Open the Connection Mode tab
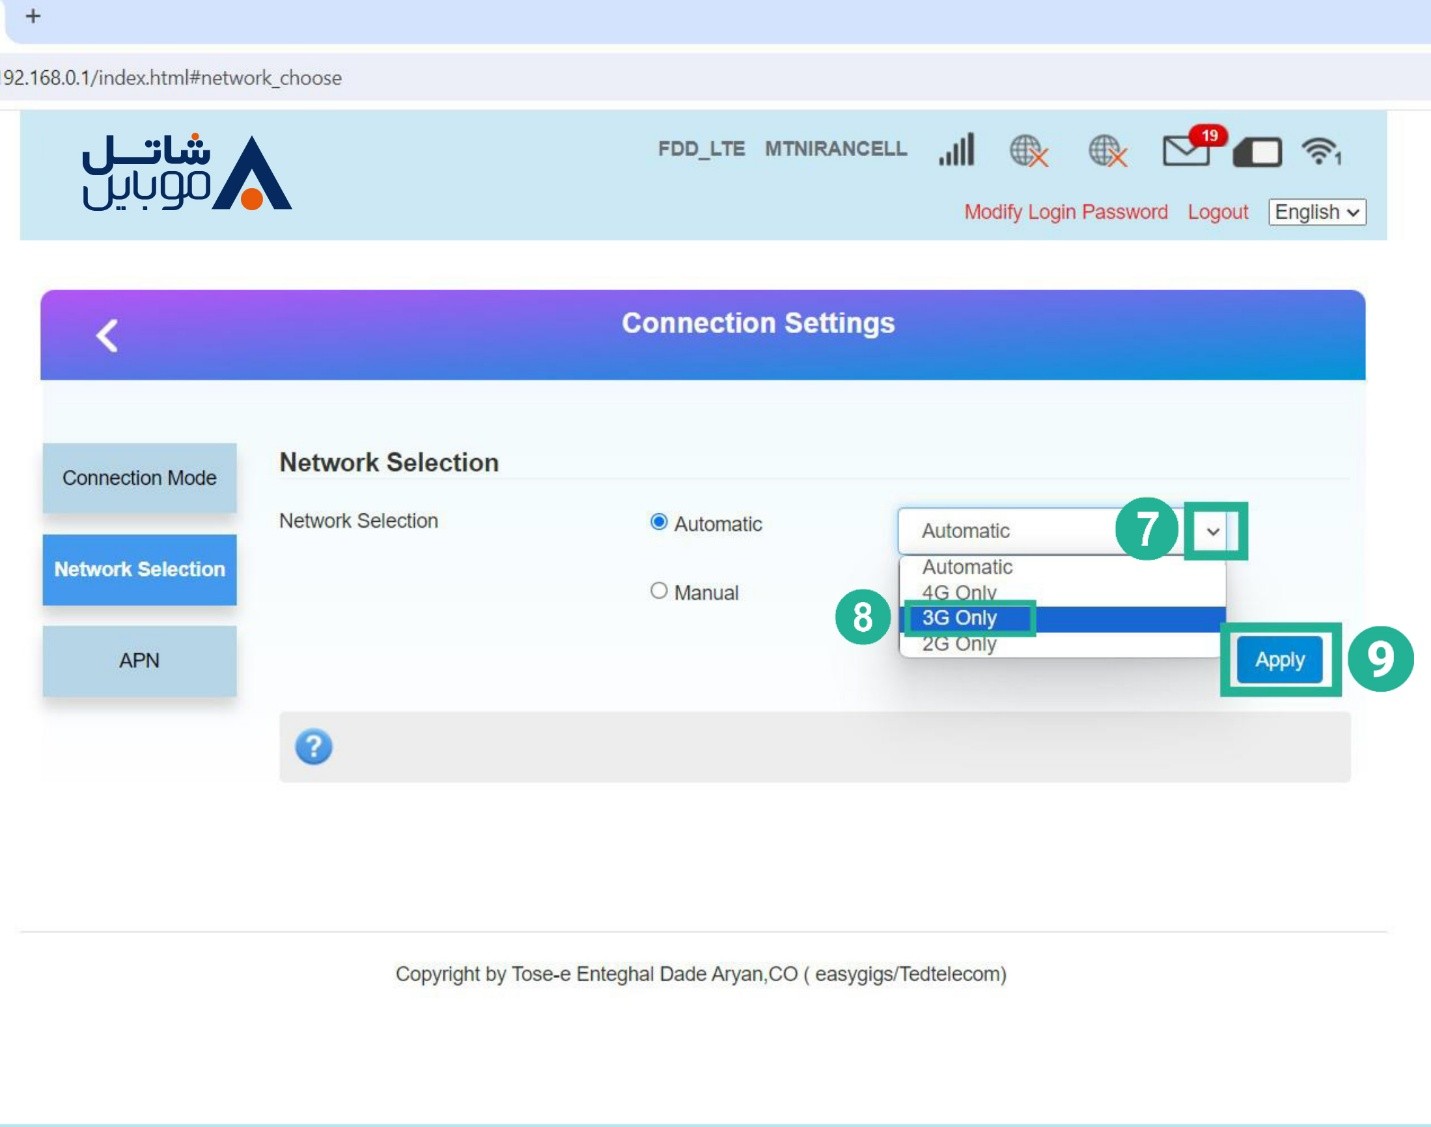 point(140,478)
